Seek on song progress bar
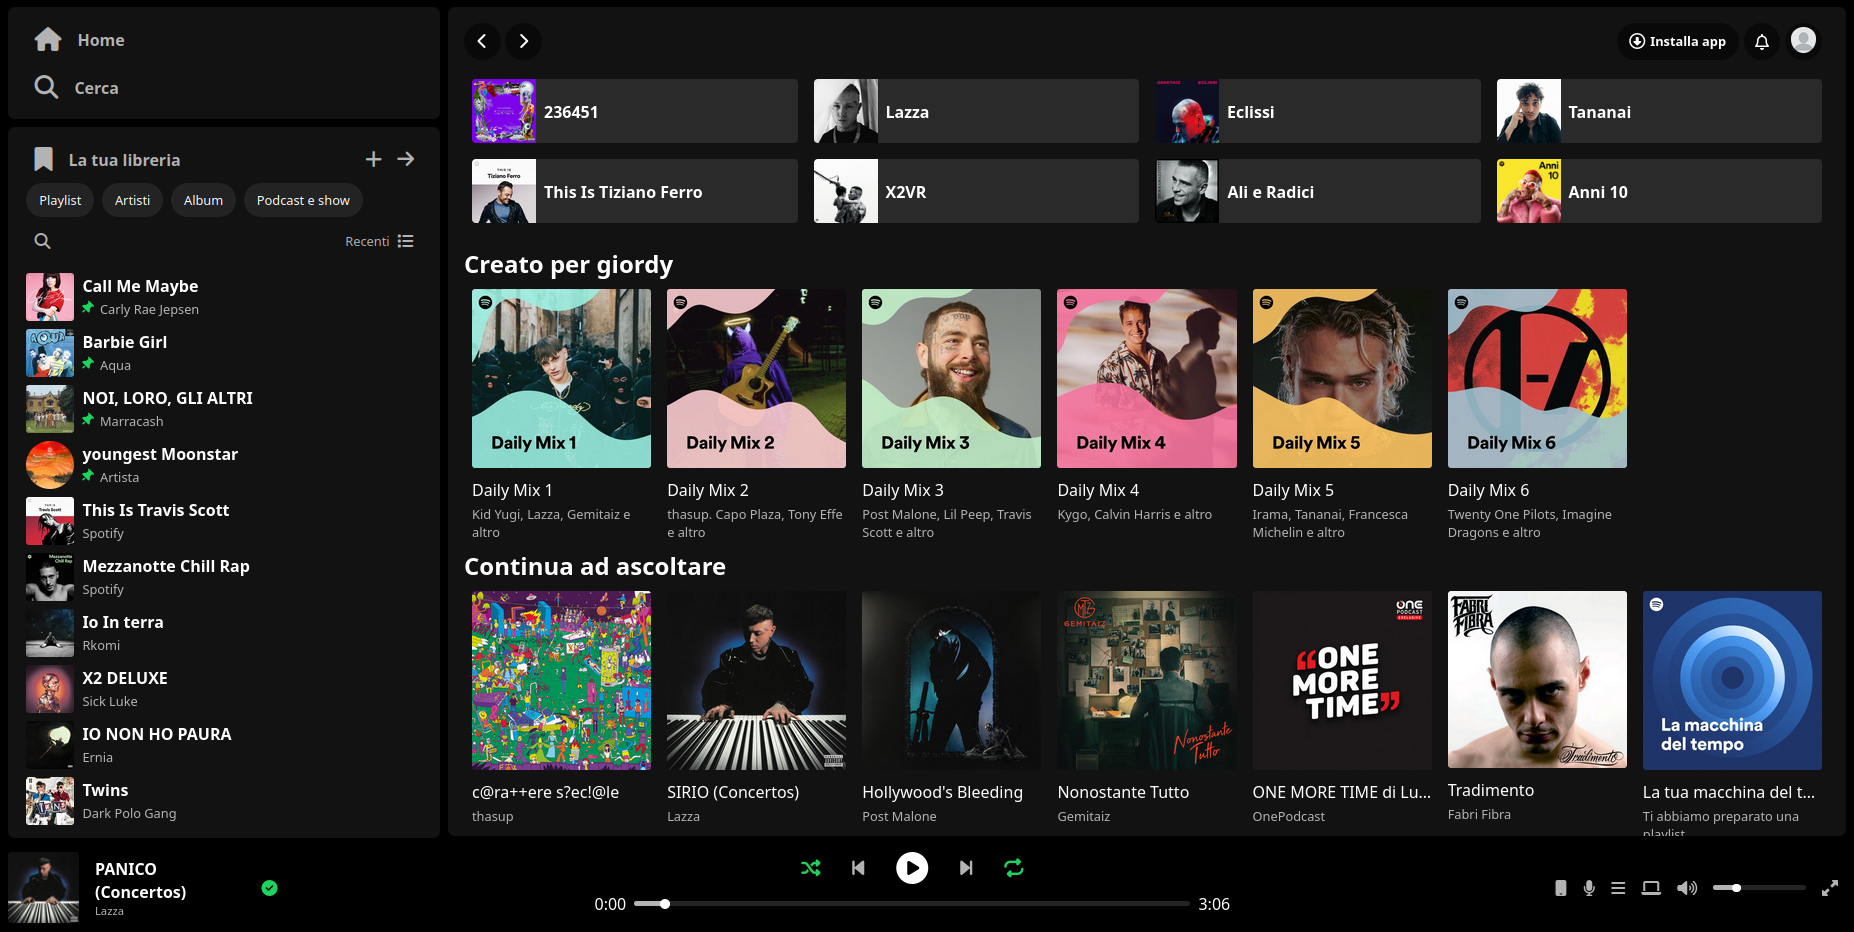The height and width of the screenshot is (932, 1854). 911,904
